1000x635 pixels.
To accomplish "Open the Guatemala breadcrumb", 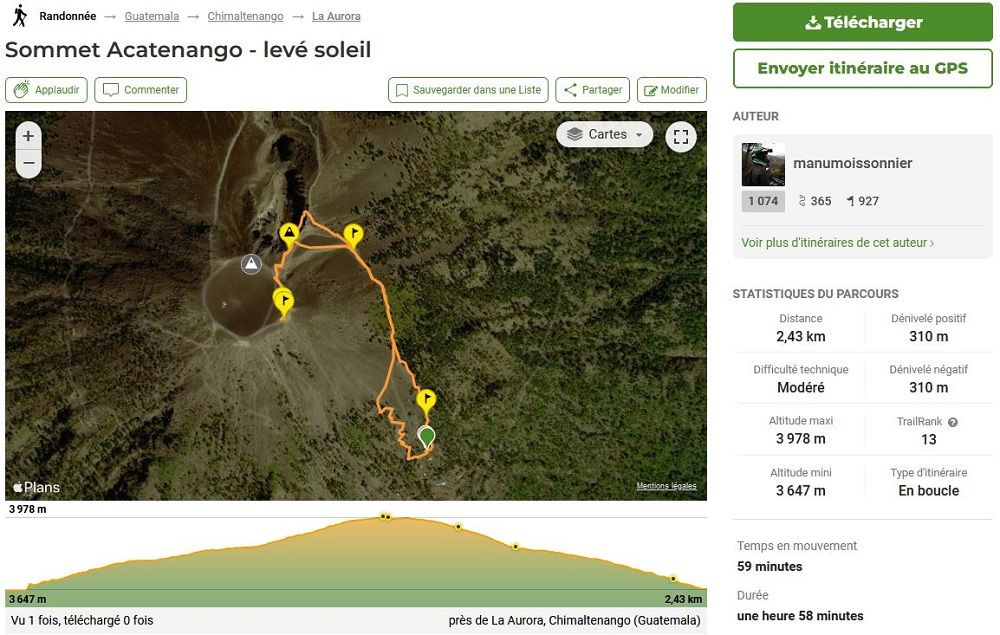I will [152, 17].
